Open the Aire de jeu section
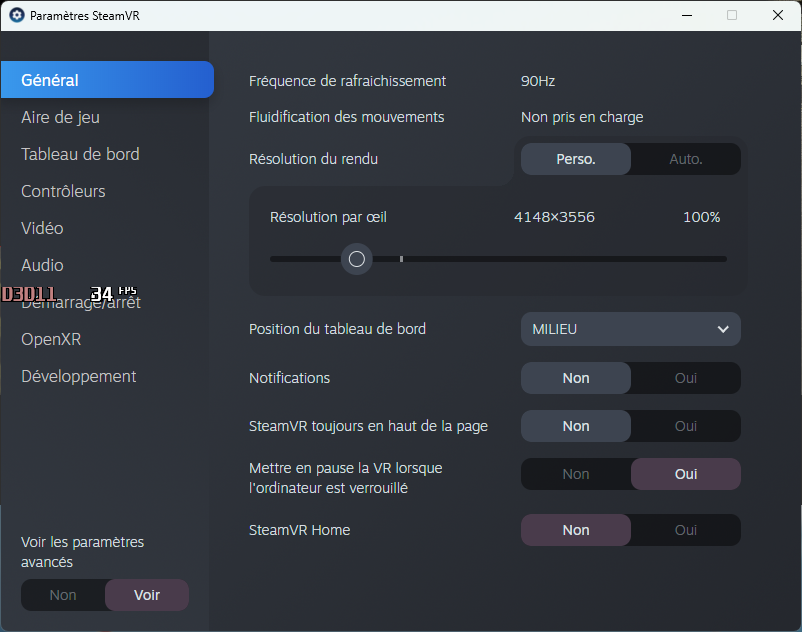The width and height of the screenshot is (802, 632). point(60,118)
